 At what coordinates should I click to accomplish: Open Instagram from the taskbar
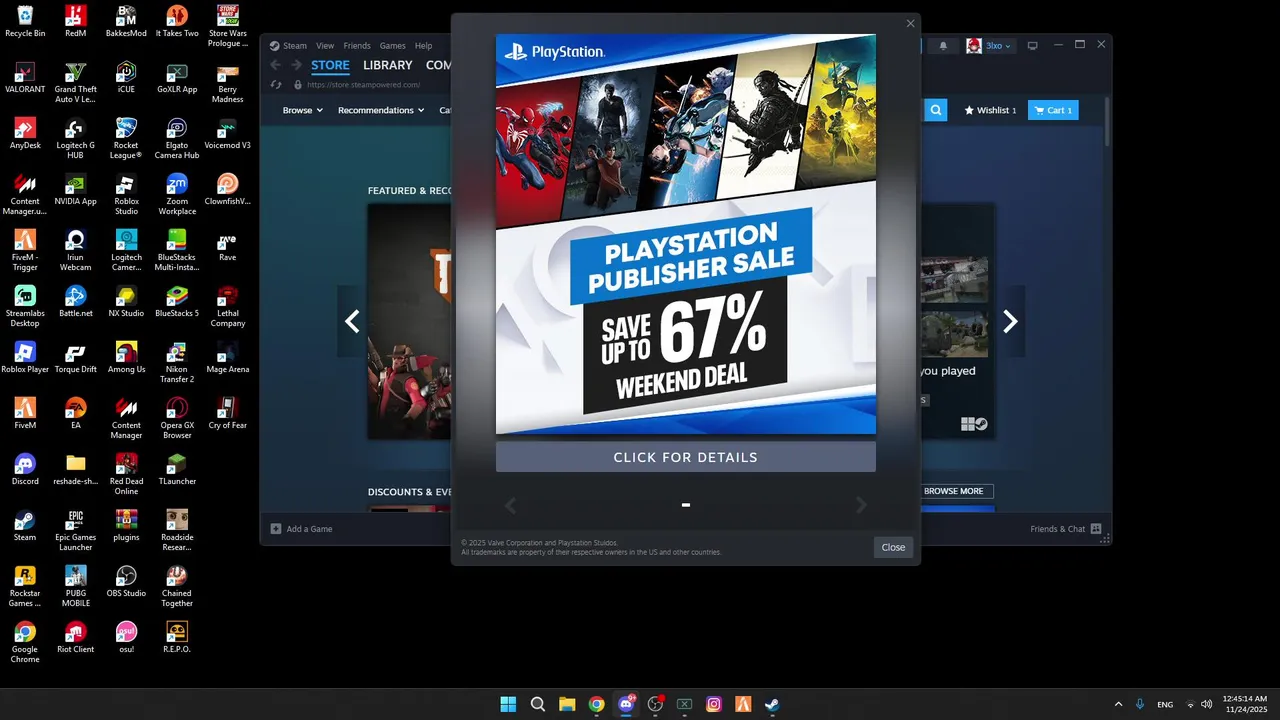(x=714, y=704)
